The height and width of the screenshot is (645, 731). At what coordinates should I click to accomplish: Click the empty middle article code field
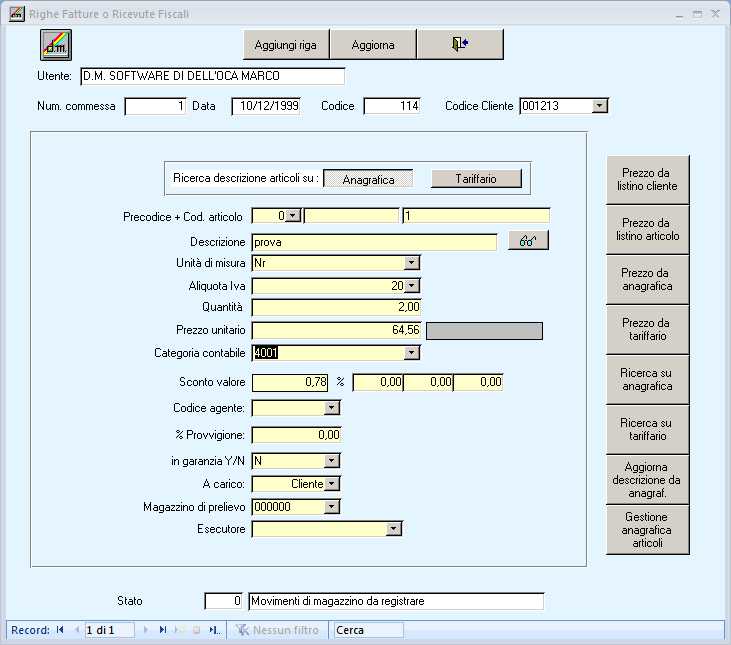pos(352,216)
